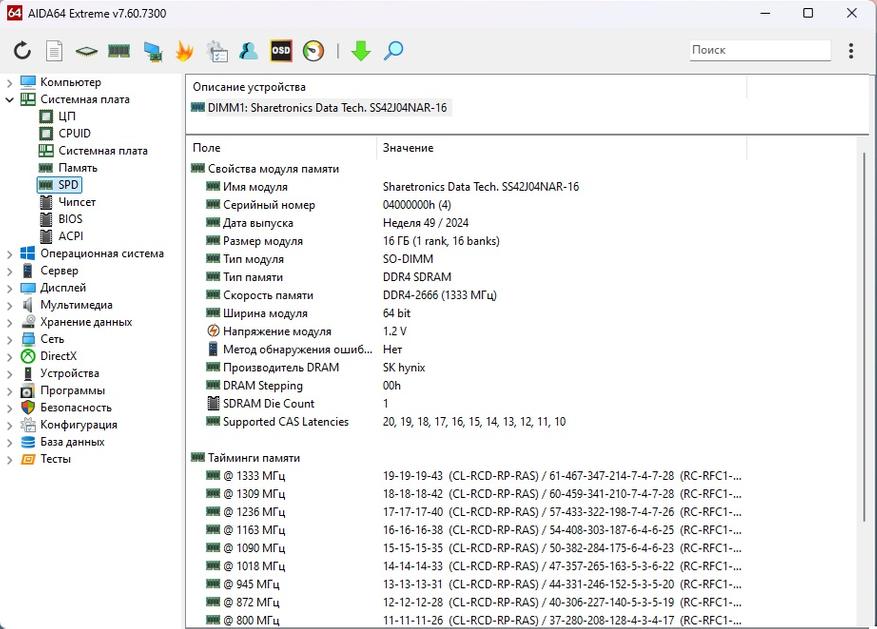Open the OSD panel icon
This screenshot has height=629, width=877.
click(x=281, y=51)
